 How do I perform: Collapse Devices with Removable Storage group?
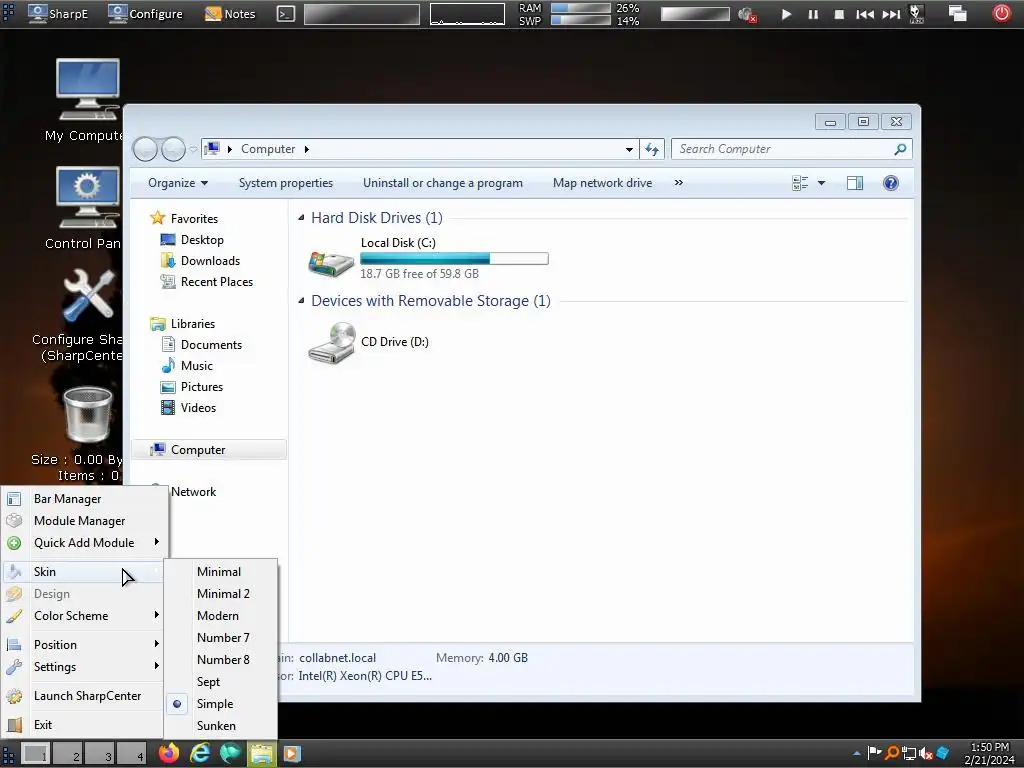[x=301, y=301]
